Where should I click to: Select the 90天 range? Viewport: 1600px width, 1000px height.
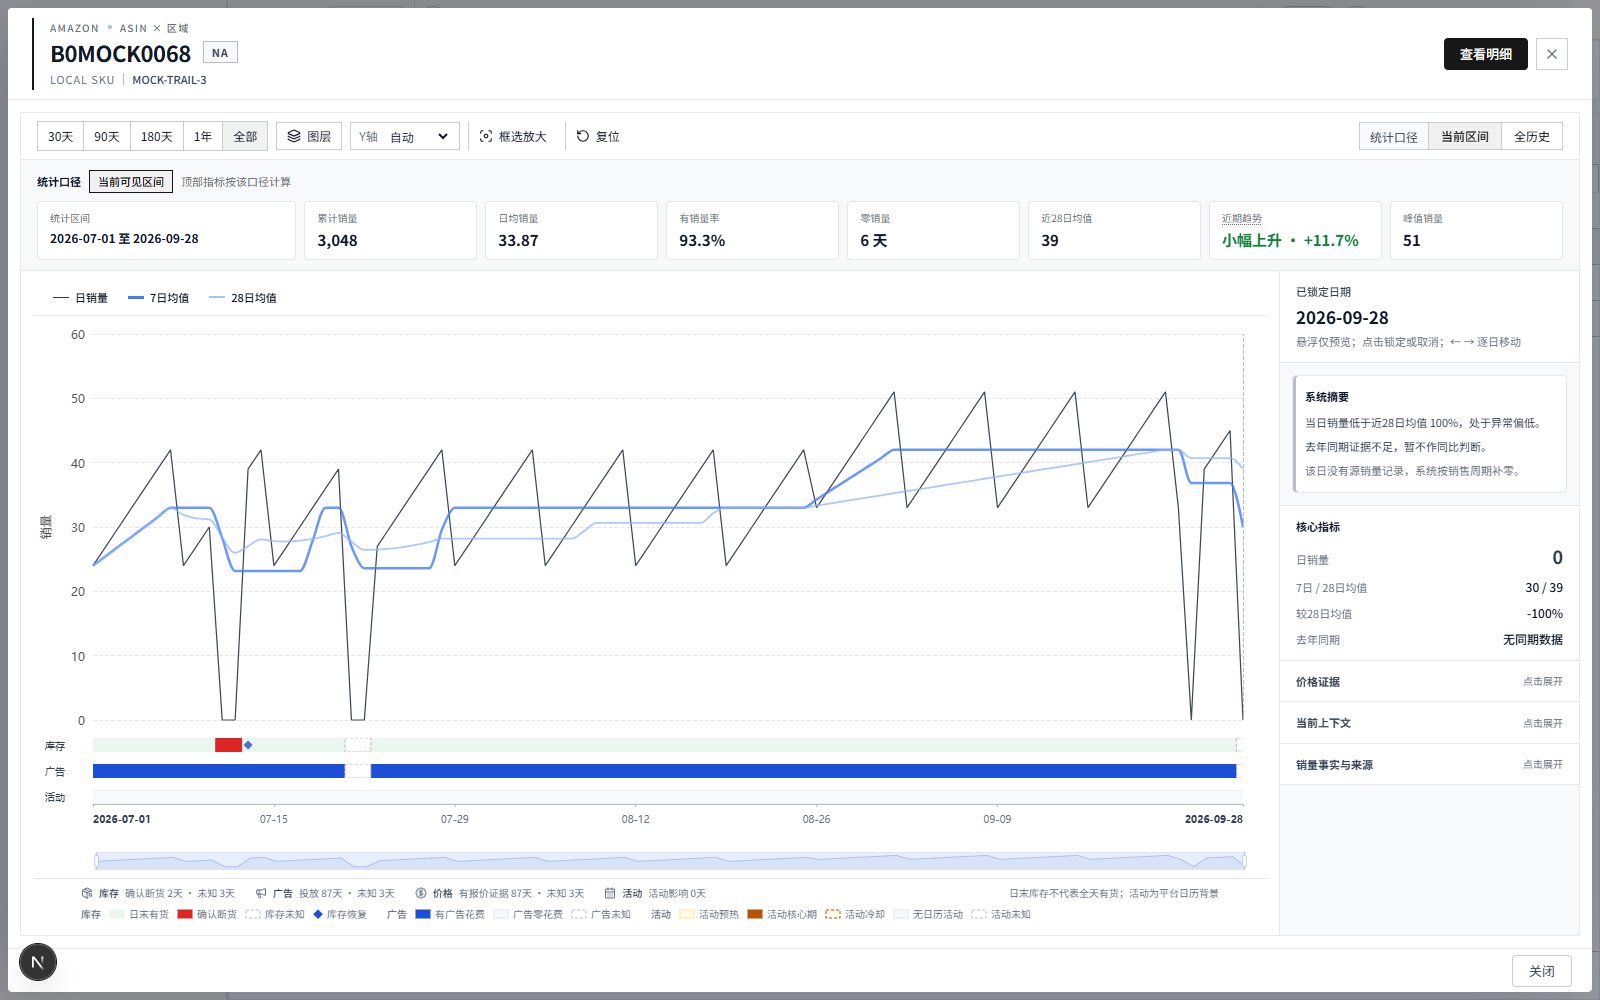point(107,136)
